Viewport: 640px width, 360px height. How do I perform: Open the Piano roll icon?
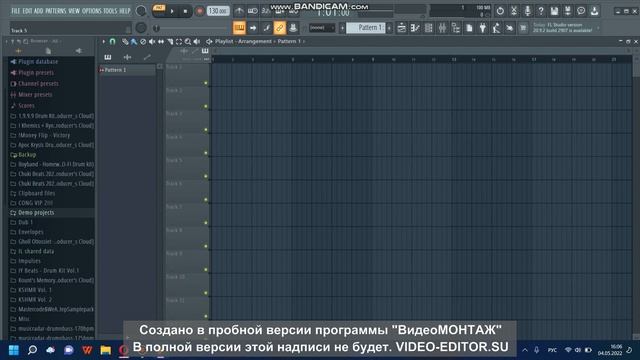[x=415, y=28]
